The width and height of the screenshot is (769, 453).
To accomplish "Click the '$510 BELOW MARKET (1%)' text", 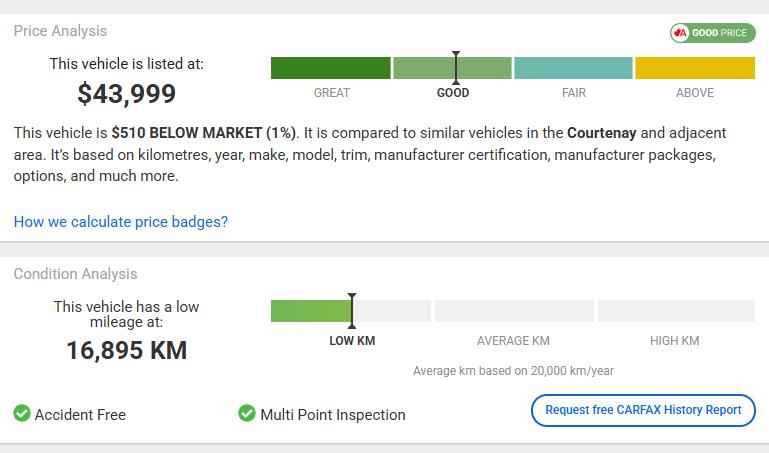I will coord(204,133).
